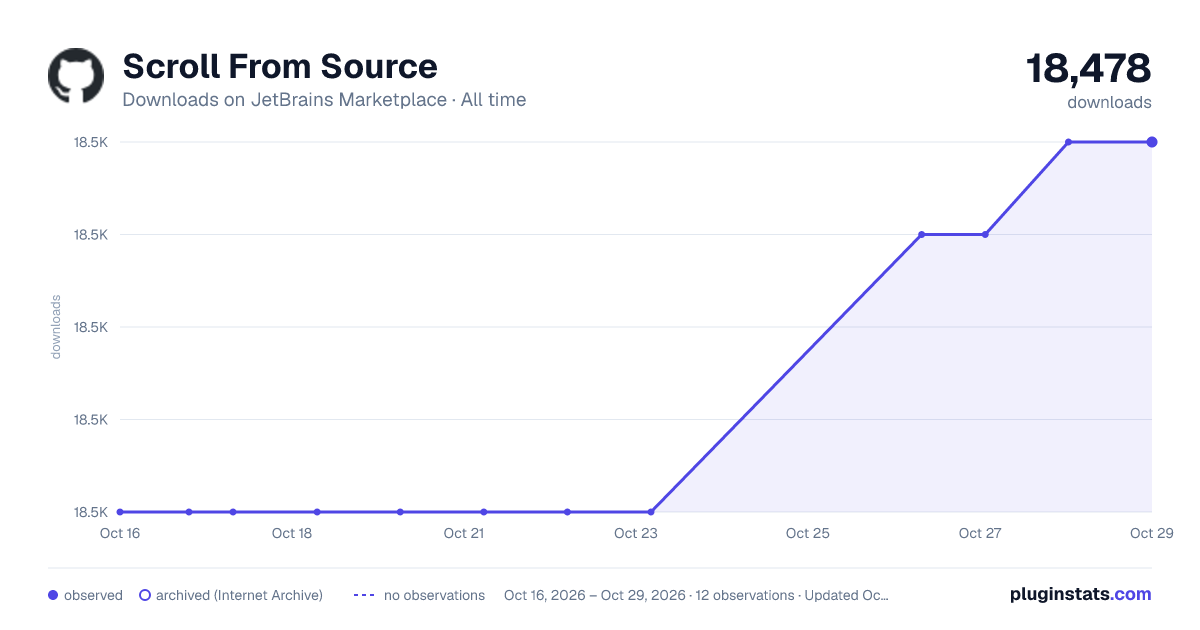Viewport: 1200px width, 630px height.
Task: Click the archived Internet Archive legend circle
Action: (x=145, y=595)
